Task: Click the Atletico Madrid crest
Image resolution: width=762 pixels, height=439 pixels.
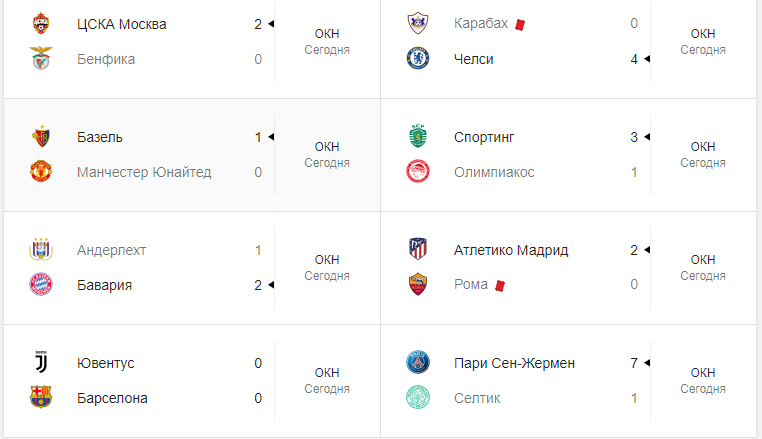Action: click(417, 250)
